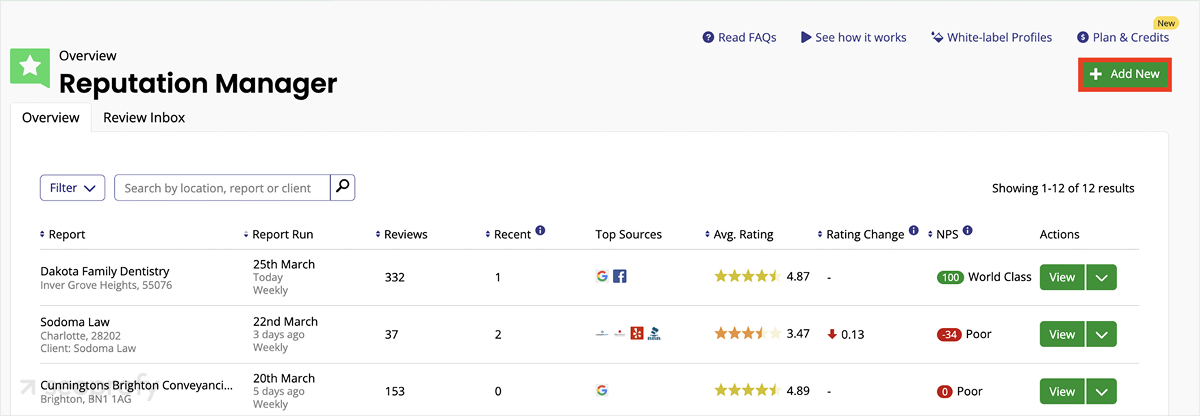Click the info icon next to Recent column
This screenshot has width=1200, height=416.
click(x=540, y=231)
